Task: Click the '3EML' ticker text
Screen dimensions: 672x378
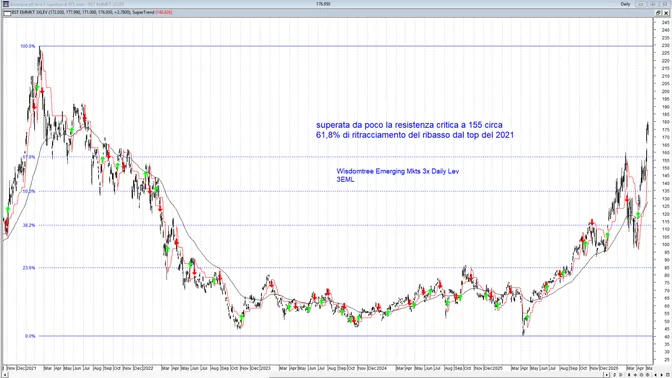Action: (x=345, y=180)
